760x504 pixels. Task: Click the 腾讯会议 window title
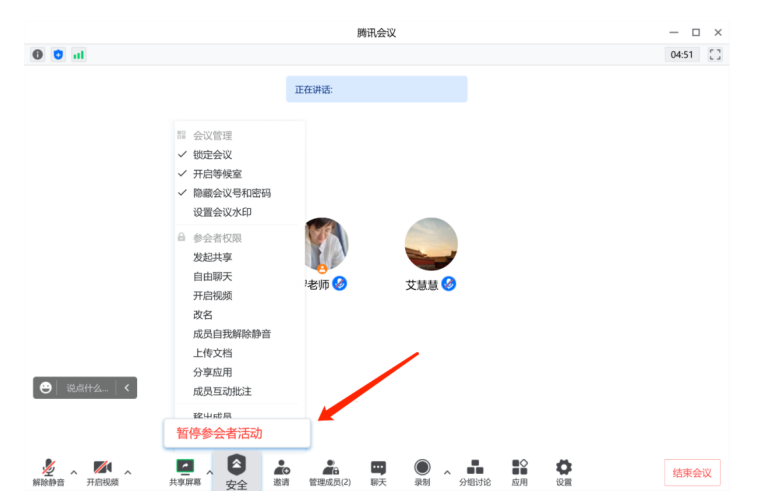(377, 32)
